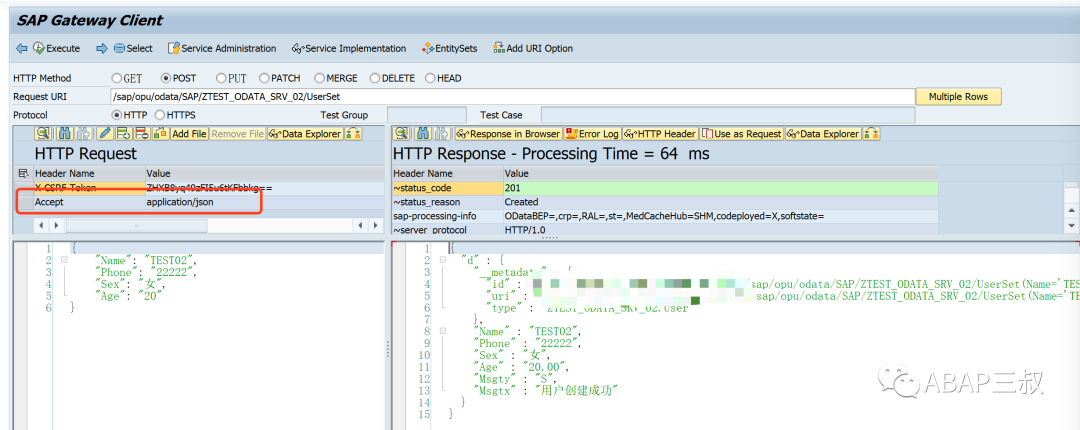The width and height of the screenshot is (1080, 430).
Task: Choose the HTTP protocol option
Action: coord(116,115)
